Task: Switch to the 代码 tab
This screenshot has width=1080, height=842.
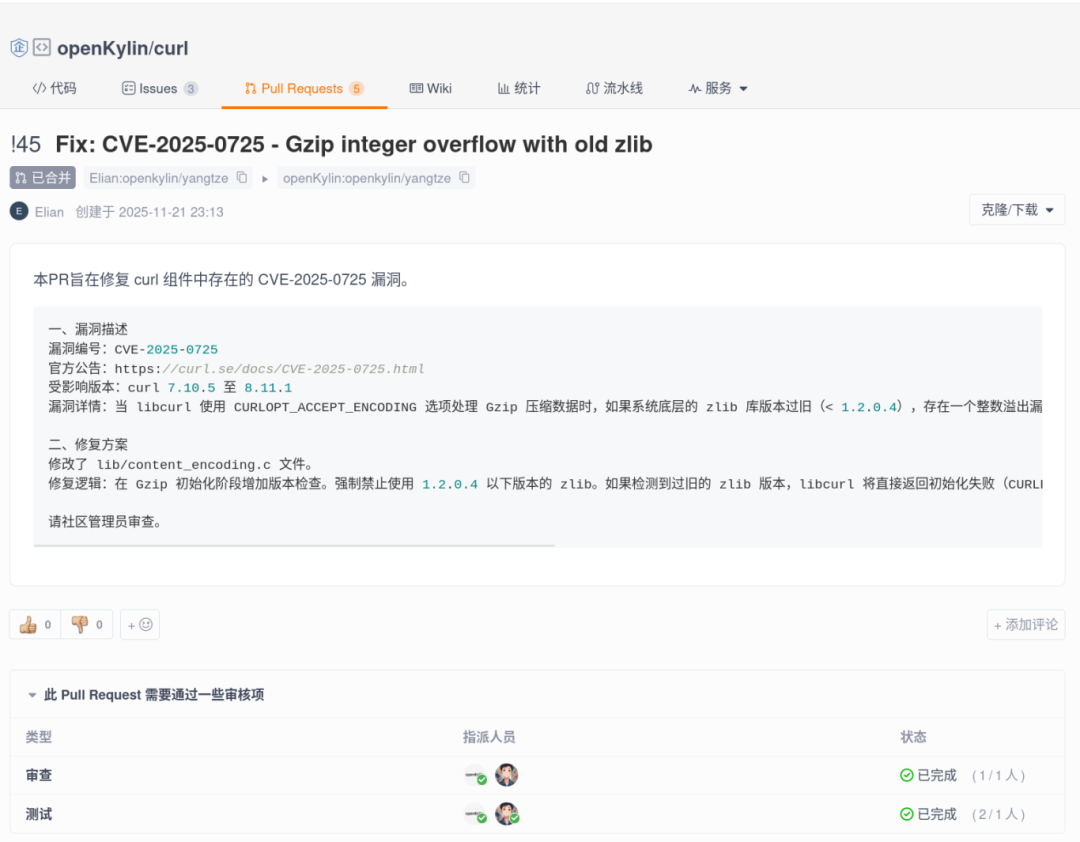Action: point(55,88)
